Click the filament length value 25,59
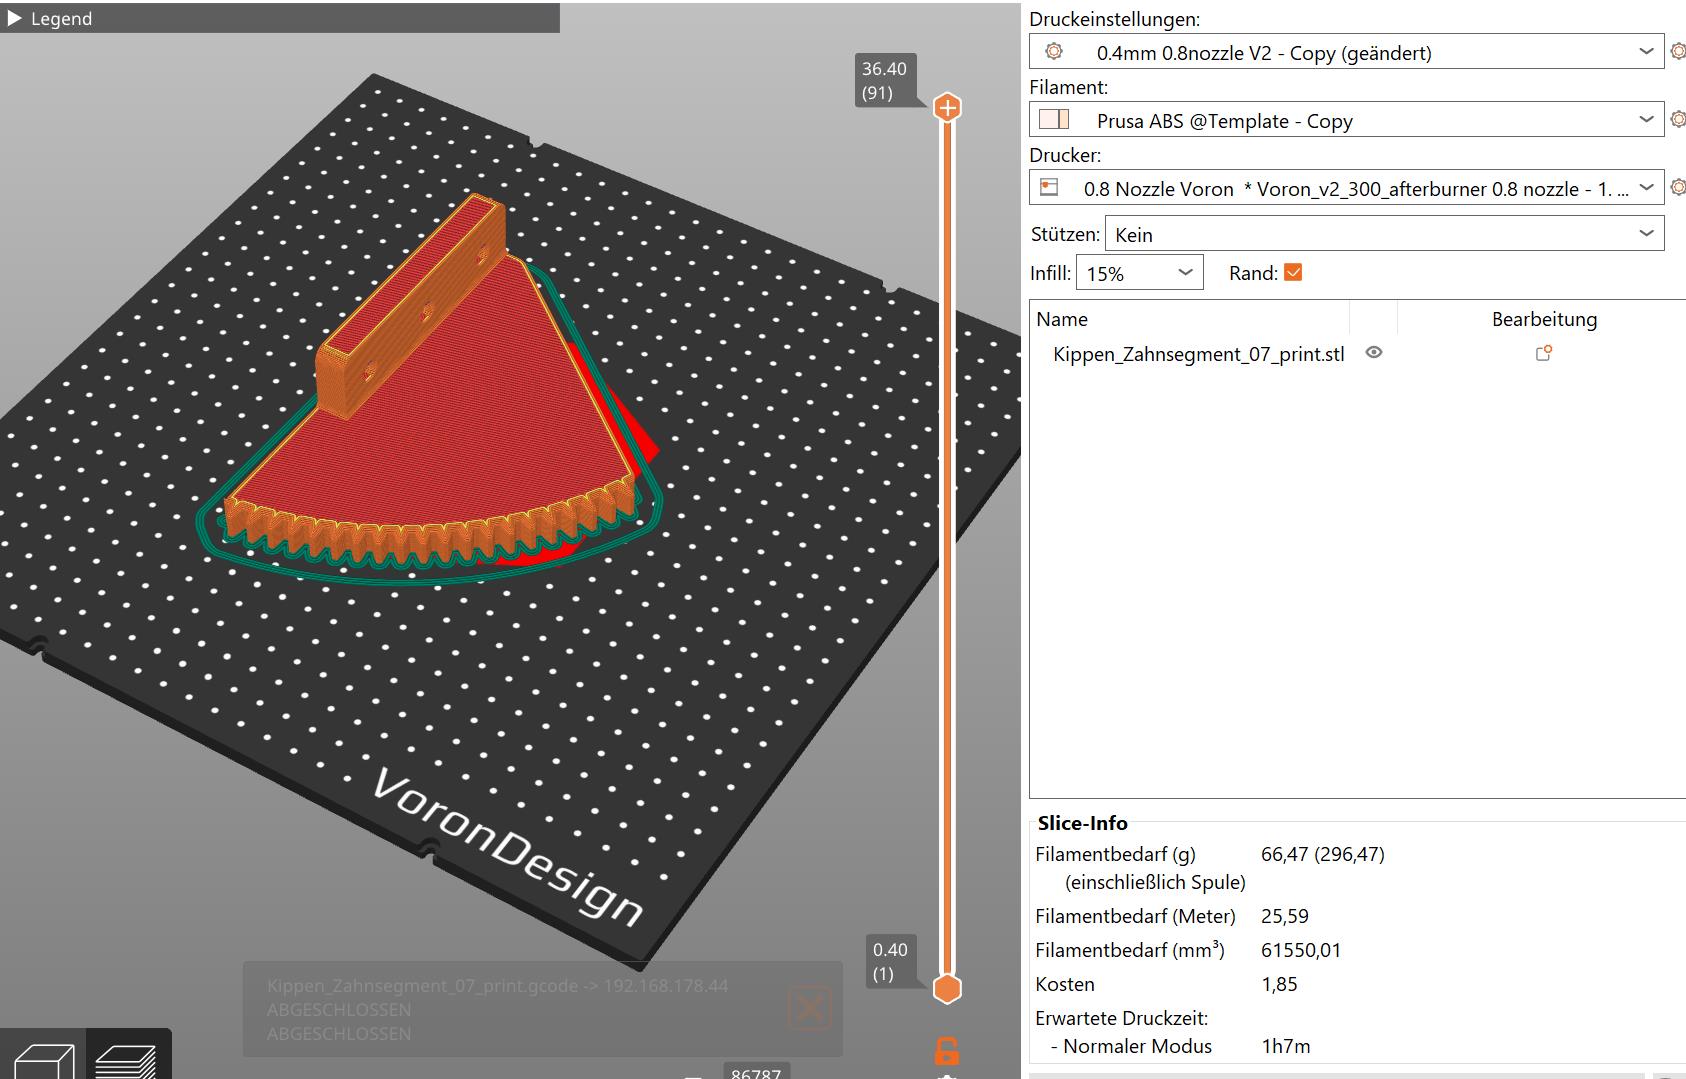Image resolution: width=1686 pixels, height=1079 pixels. point(1285,916)
